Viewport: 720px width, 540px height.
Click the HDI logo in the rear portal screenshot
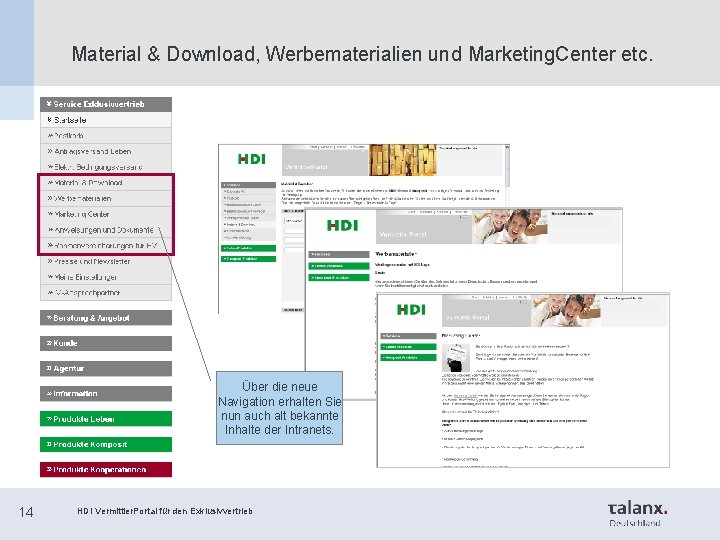click(252, 159)
